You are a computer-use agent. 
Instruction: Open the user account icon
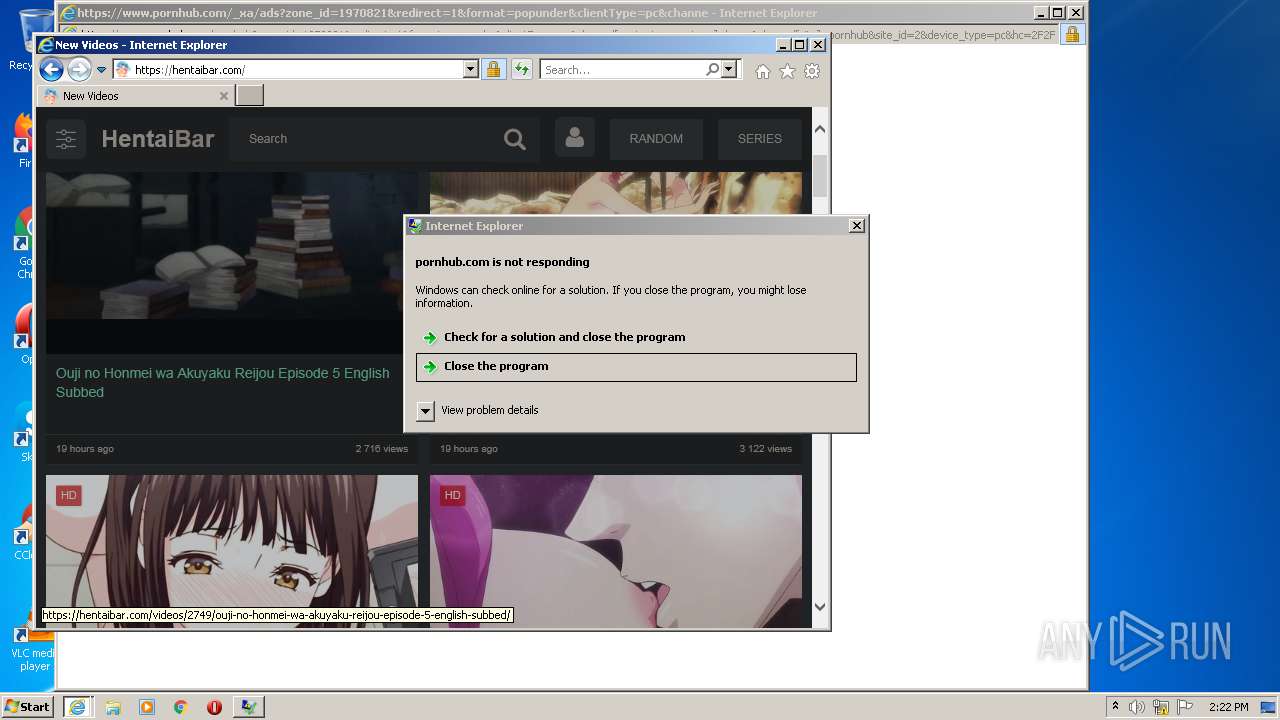(x=575, y=139)
